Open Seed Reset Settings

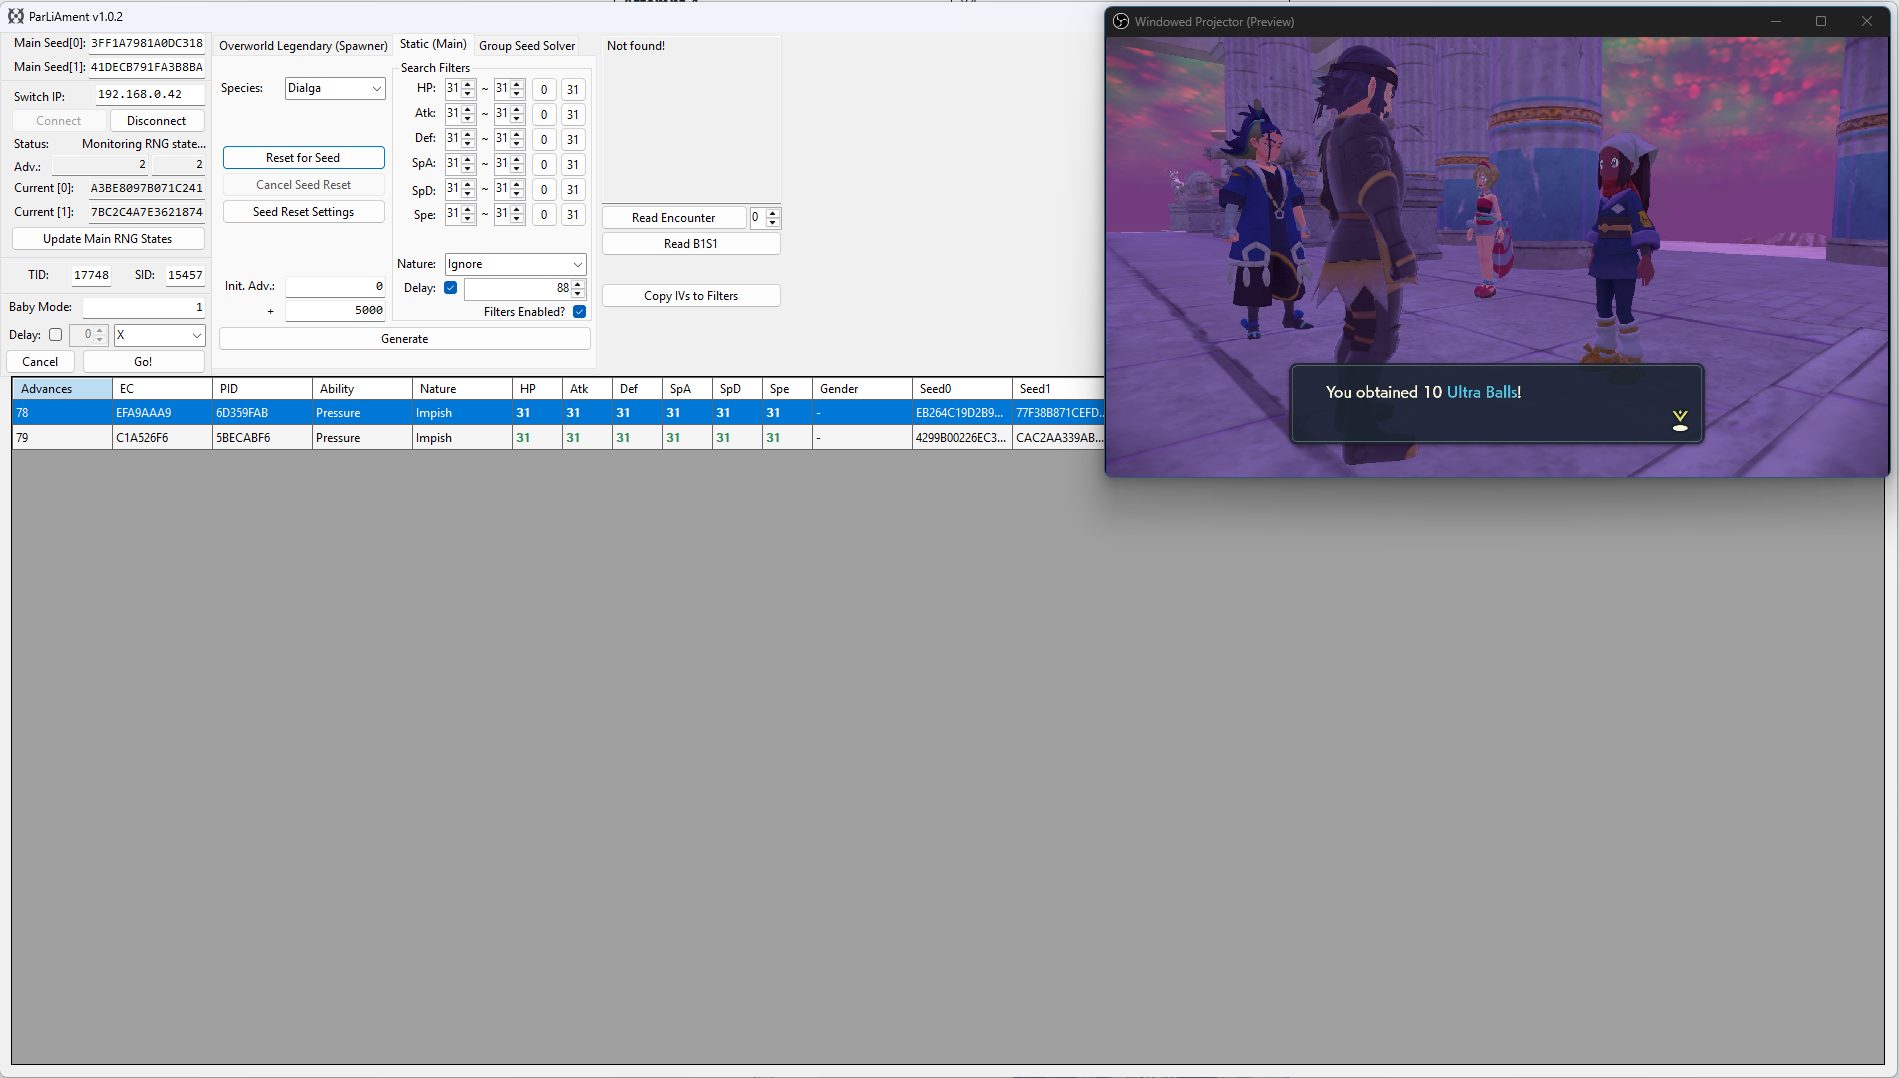point(303,212)
